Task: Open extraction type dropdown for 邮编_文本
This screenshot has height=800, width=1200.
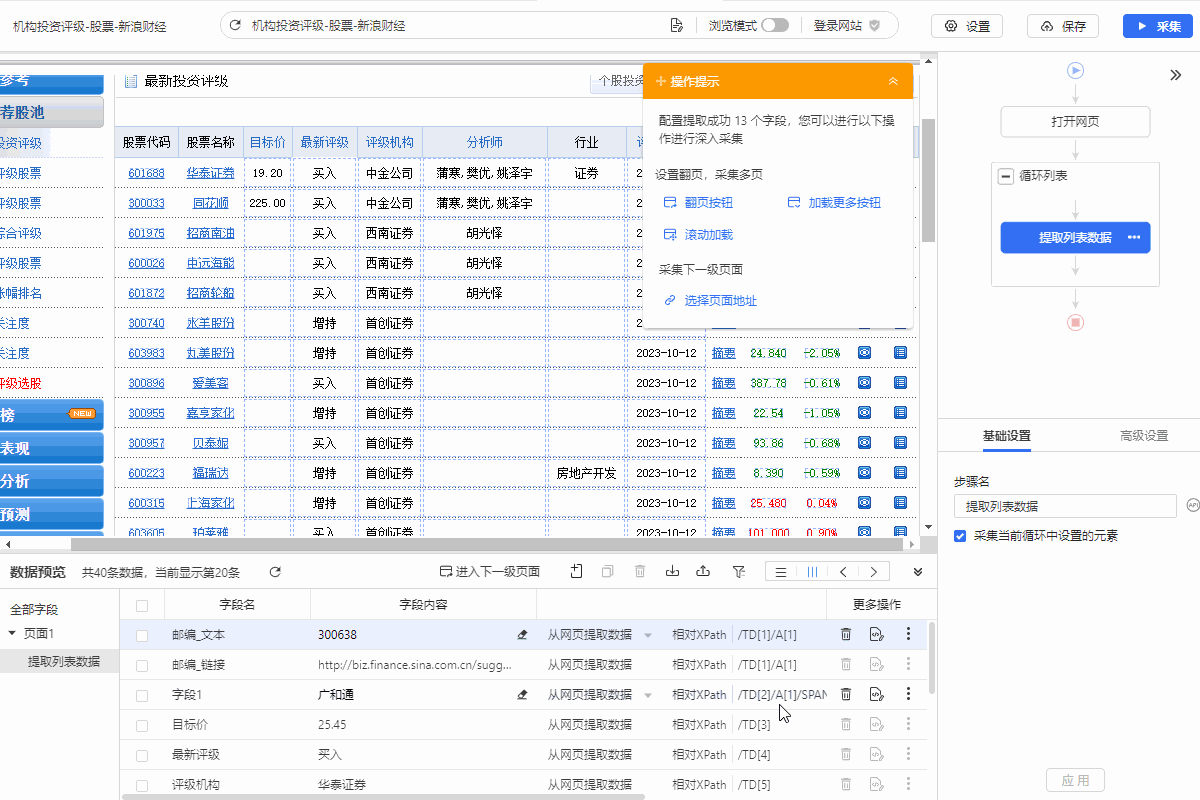Action: click(647, 635)
